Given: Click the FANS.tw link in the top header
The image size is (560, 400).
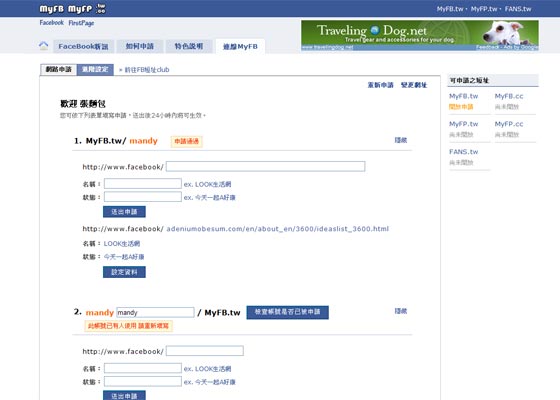Looking at the screenshot, I should [x=518, y=9].
